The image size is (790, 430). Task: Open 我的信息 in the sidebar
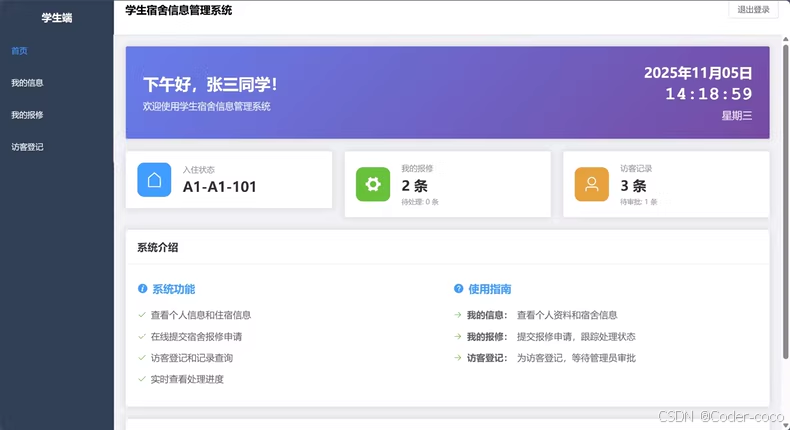click(x=56, y=83)
